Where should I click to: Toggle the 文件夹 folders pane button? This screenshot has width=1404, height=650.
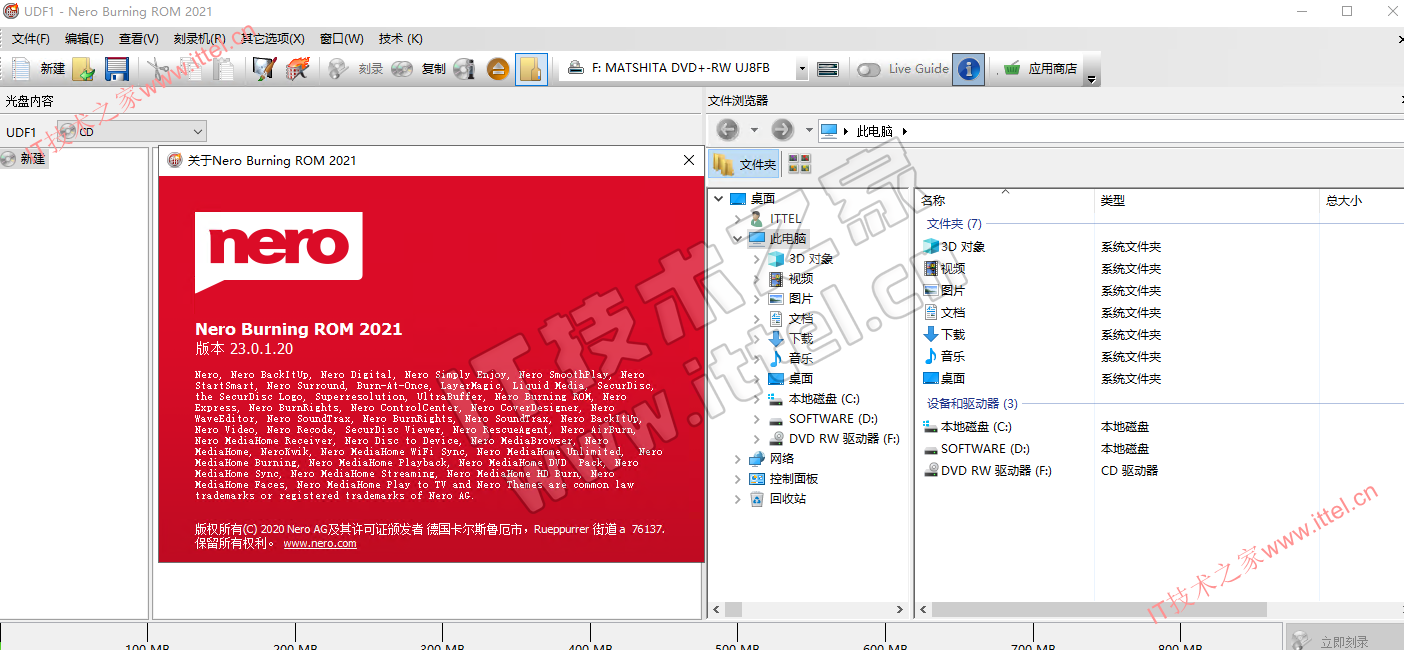click(x=744, y=164)
